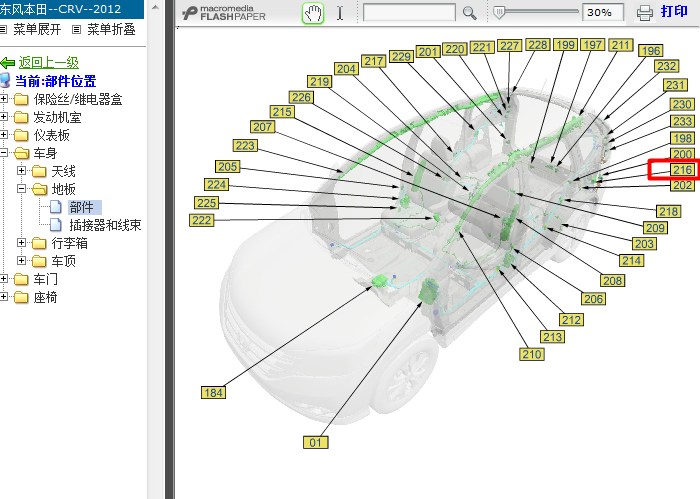Click component label 01
The image size is (700, 499).
(316, 442)
